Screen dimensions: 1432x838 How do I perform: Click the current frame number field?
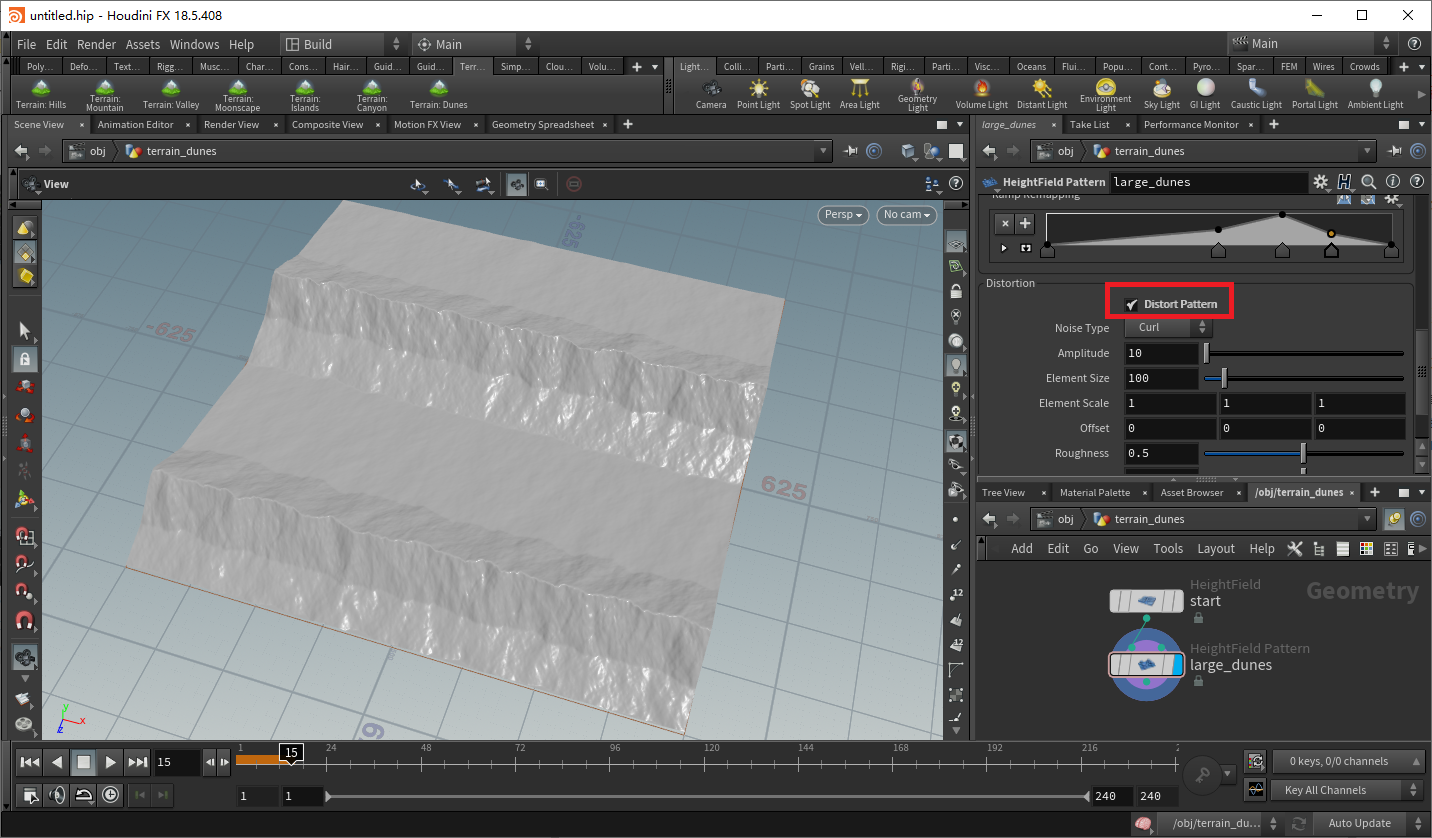[x=177, y=762]
